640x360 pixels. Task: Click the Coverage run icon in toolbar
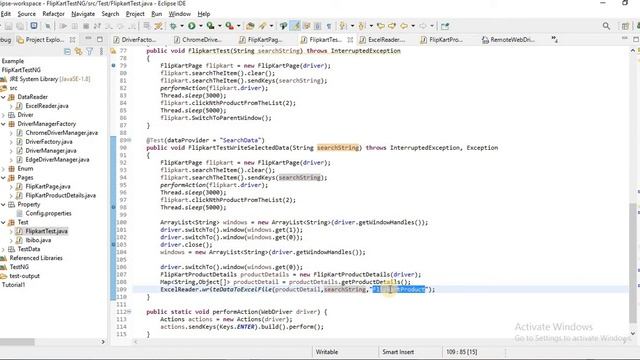210,26
